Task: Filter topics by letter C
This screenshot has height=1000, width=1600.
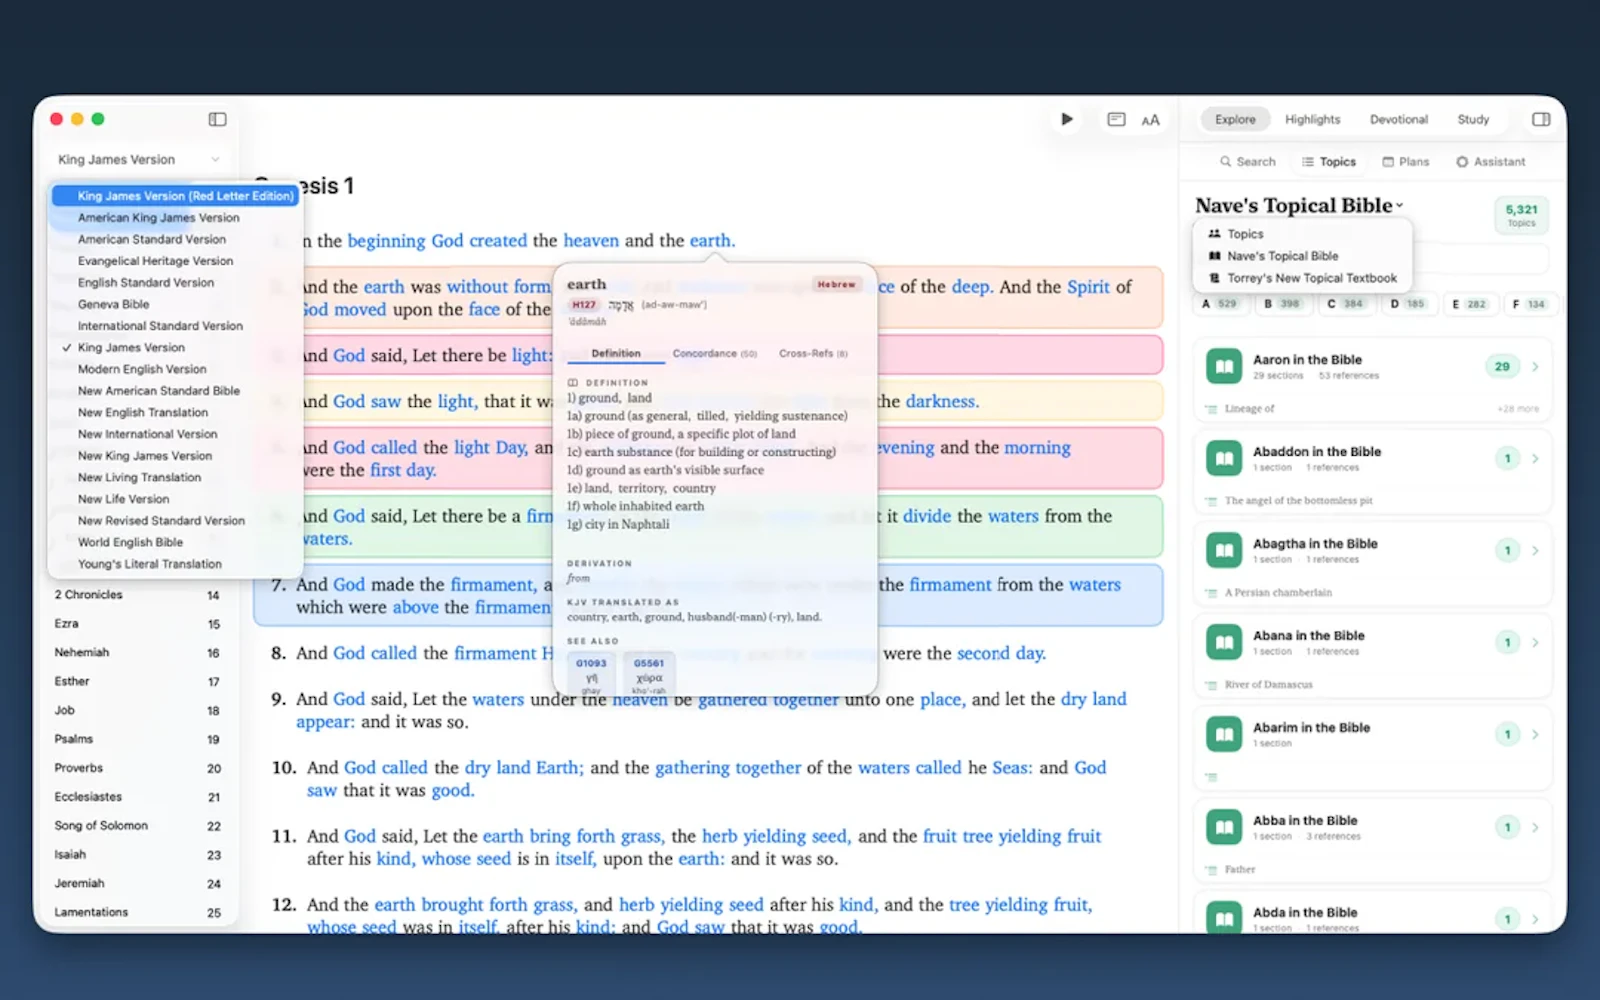Action: point(1344,304)
